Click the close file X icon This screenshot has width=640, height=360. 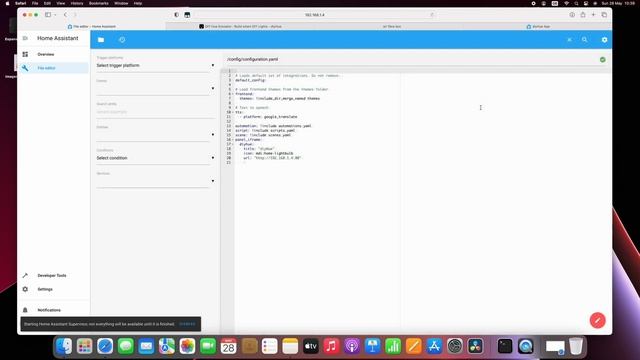coord(569,40)
